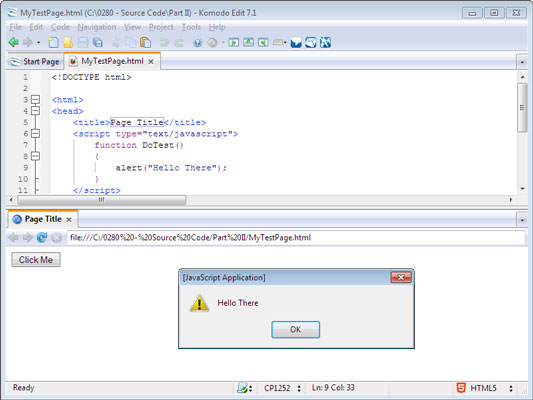The width and height of the screenshot is (533, 400).
Task: Collapse the html tag fold on line 3
Action: tap(35, 100)
